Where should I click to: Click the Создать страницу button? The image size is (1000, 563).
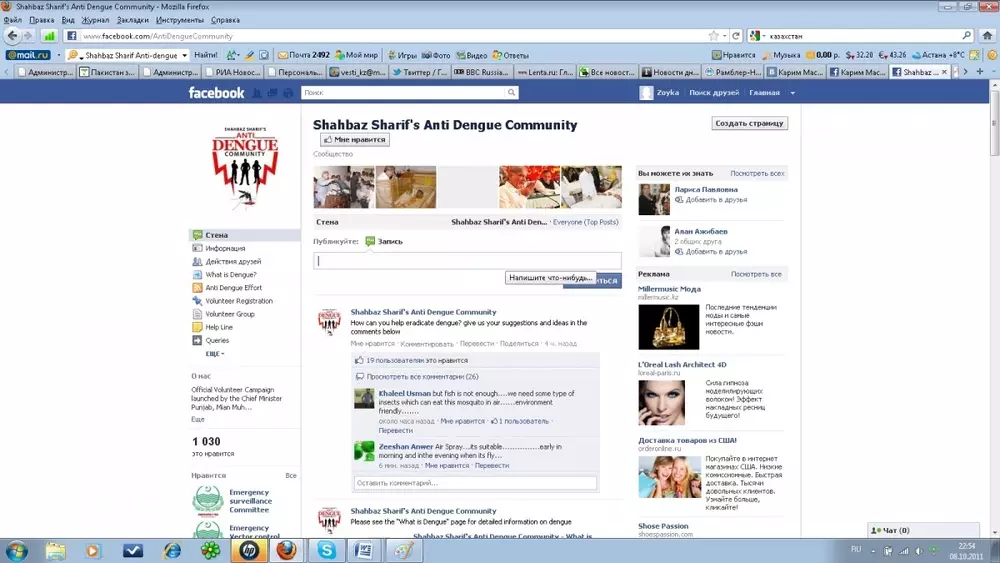tap(750, 123)
